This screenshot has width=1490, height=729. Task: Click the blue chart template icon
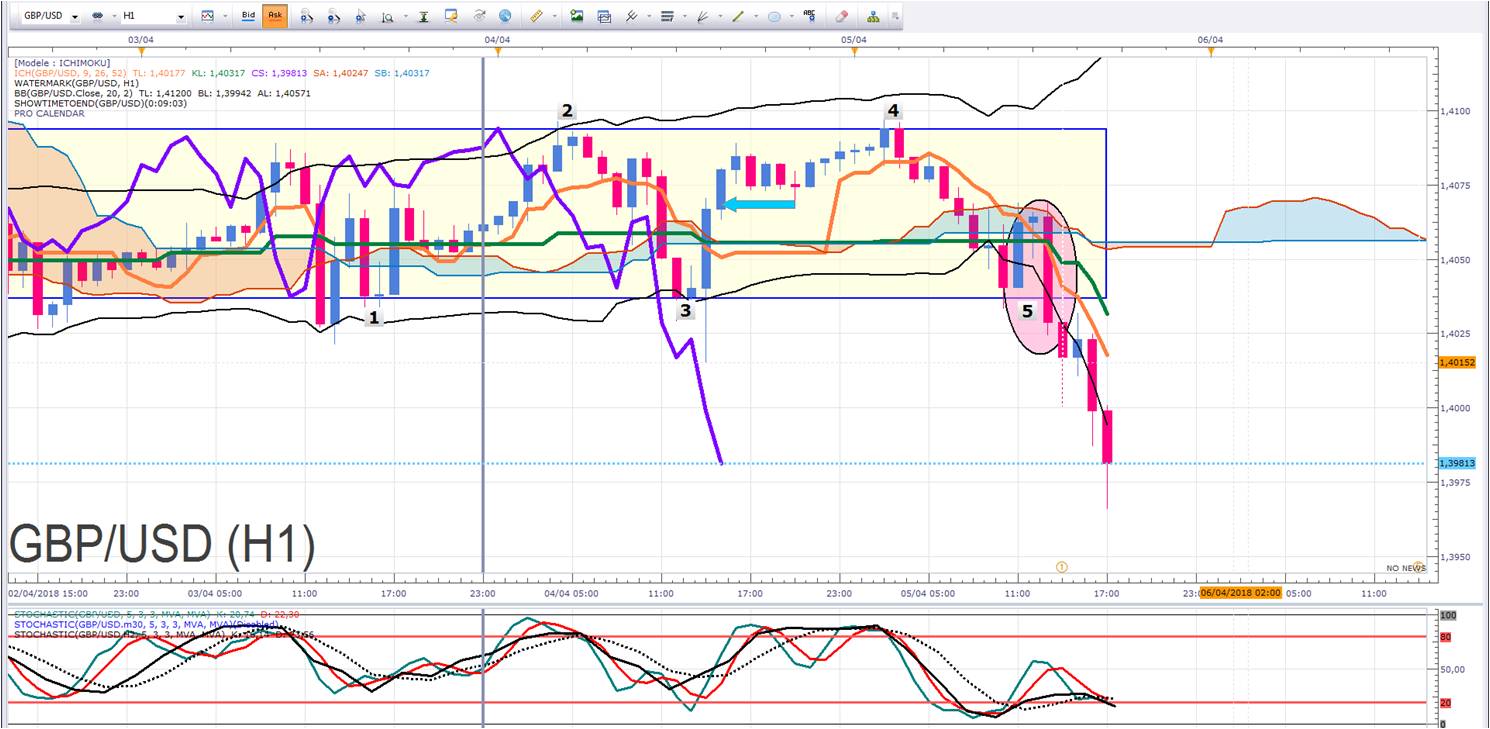(604, 17)
